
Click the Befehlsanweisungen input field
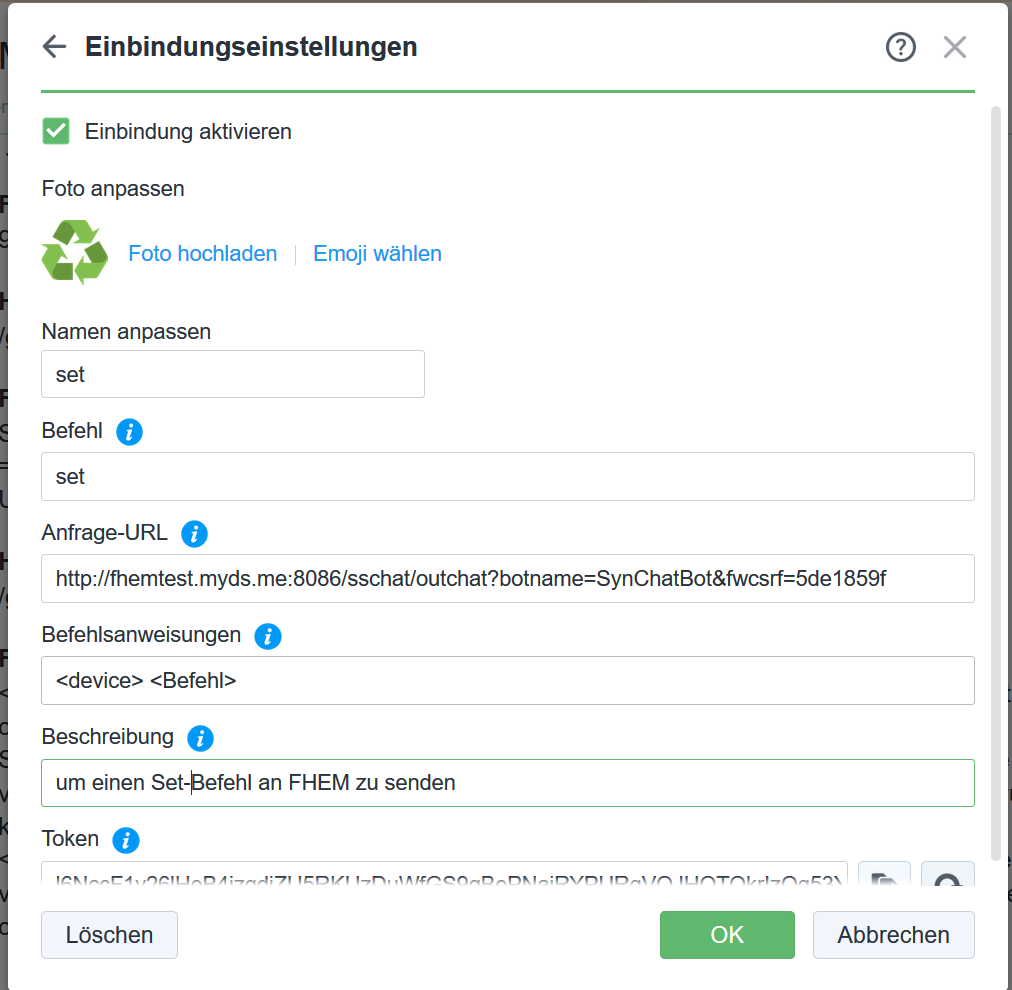[x=507, y=680]
